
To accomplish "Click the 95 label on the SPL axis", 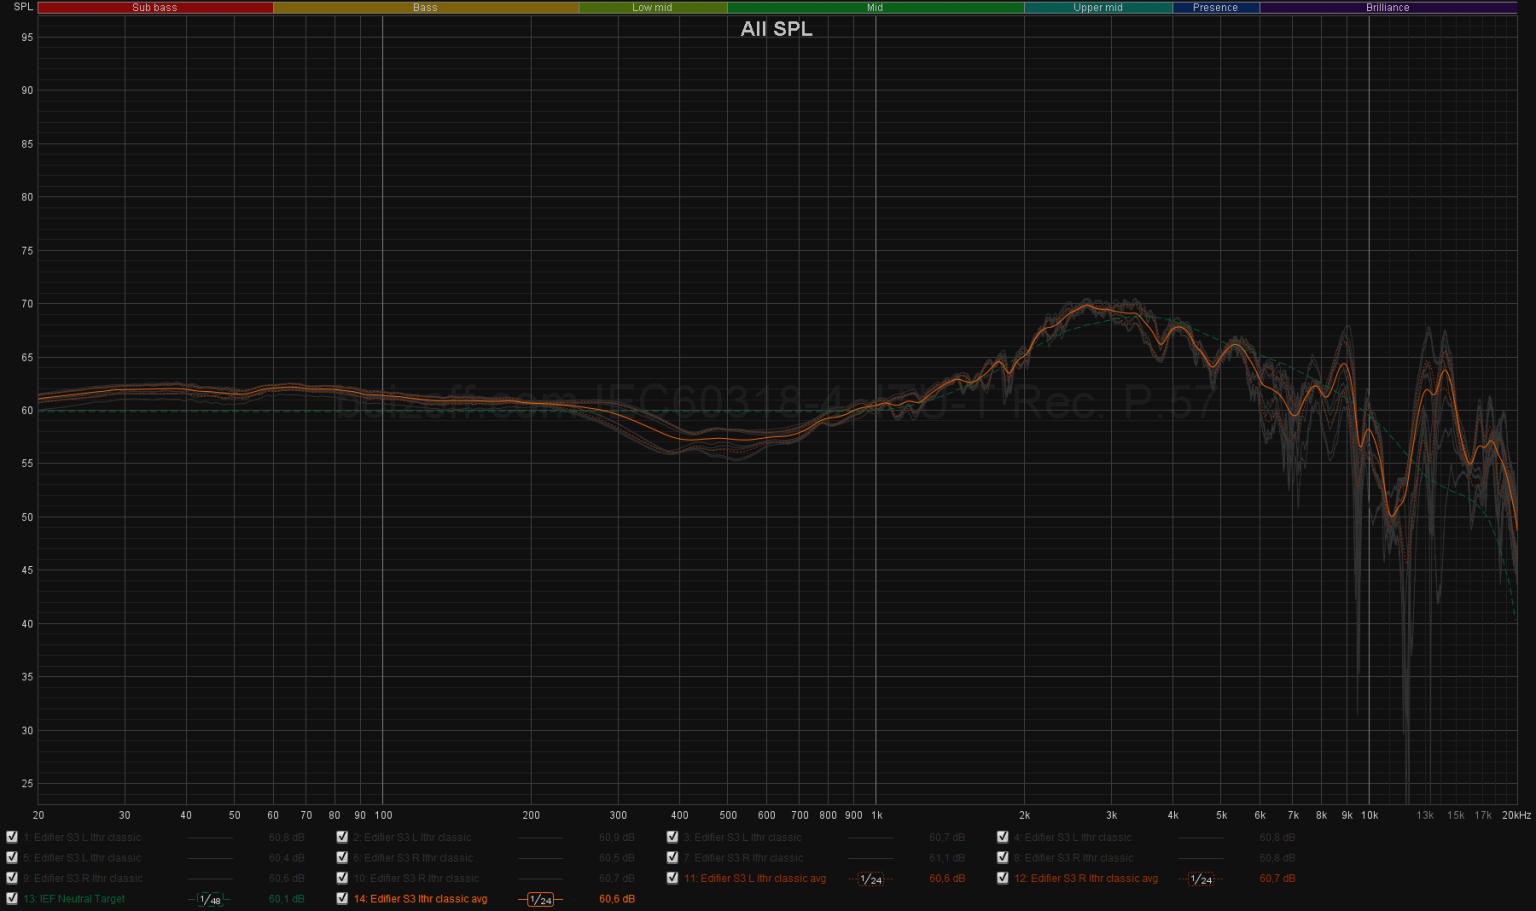I will click(x=27, y=38).
